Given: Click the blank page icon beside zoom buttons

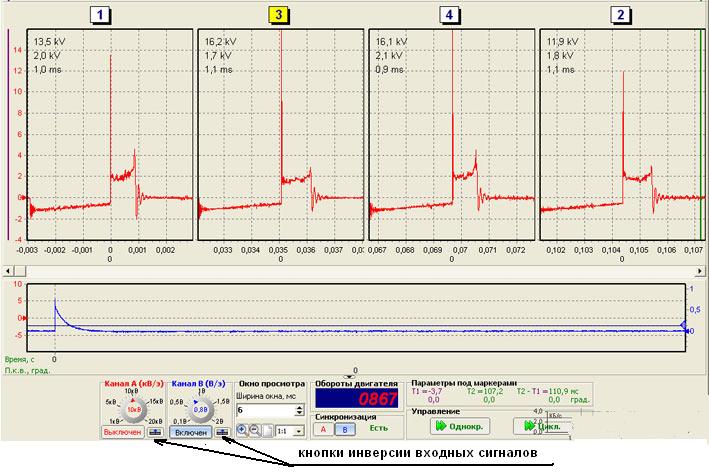Looking at the screenshot, I should click(x=268, y=430).
